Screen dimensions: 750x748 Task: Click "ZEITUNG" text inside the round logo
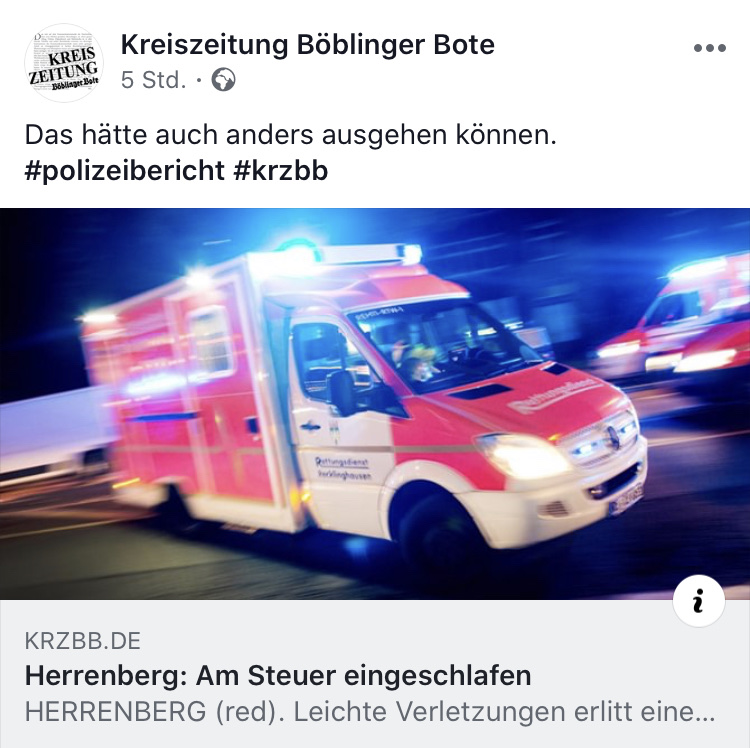coord(63,72)
